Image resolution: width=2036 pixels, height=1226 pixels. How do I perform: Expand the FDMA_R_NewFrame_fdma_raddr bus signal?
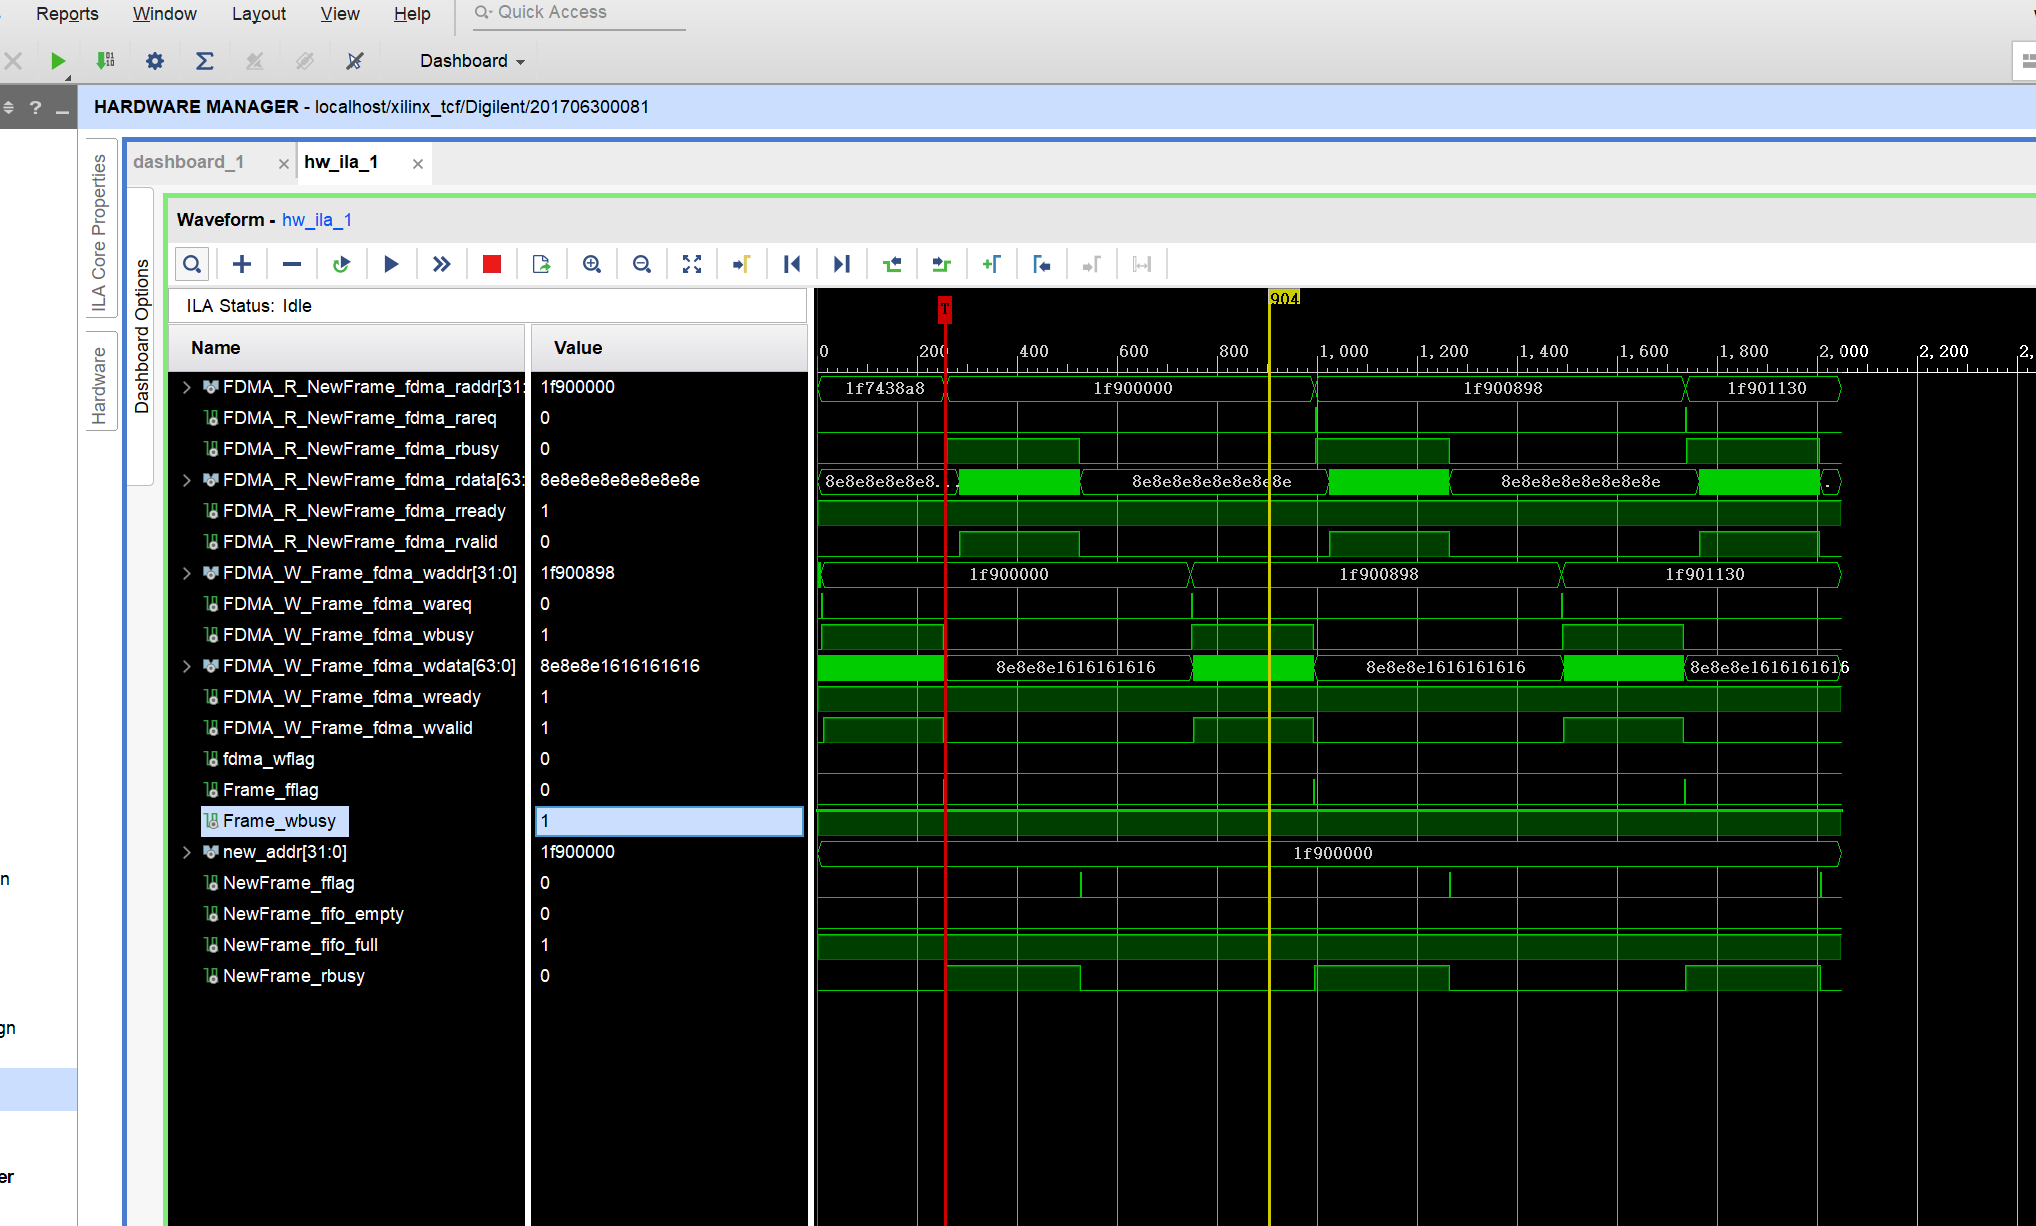pos(187,387)
